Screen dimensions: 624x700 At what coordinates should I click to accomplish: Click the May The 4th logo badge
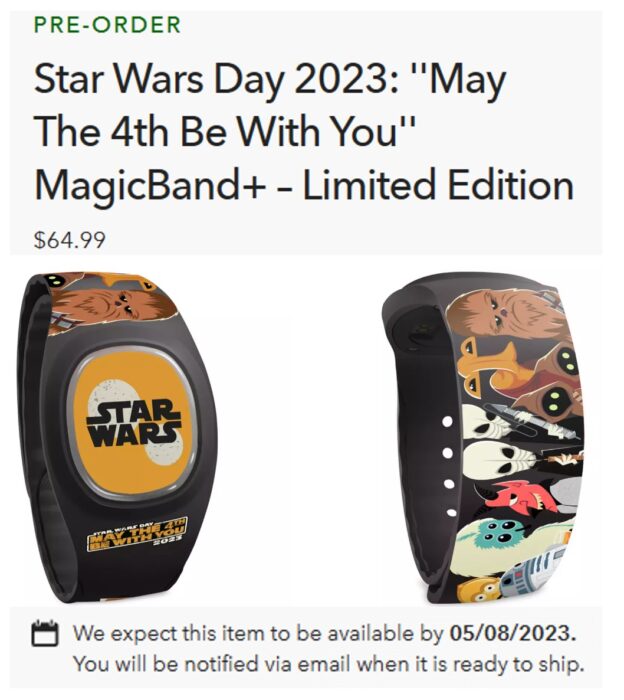pyautogui.click(x=138, y=533)
